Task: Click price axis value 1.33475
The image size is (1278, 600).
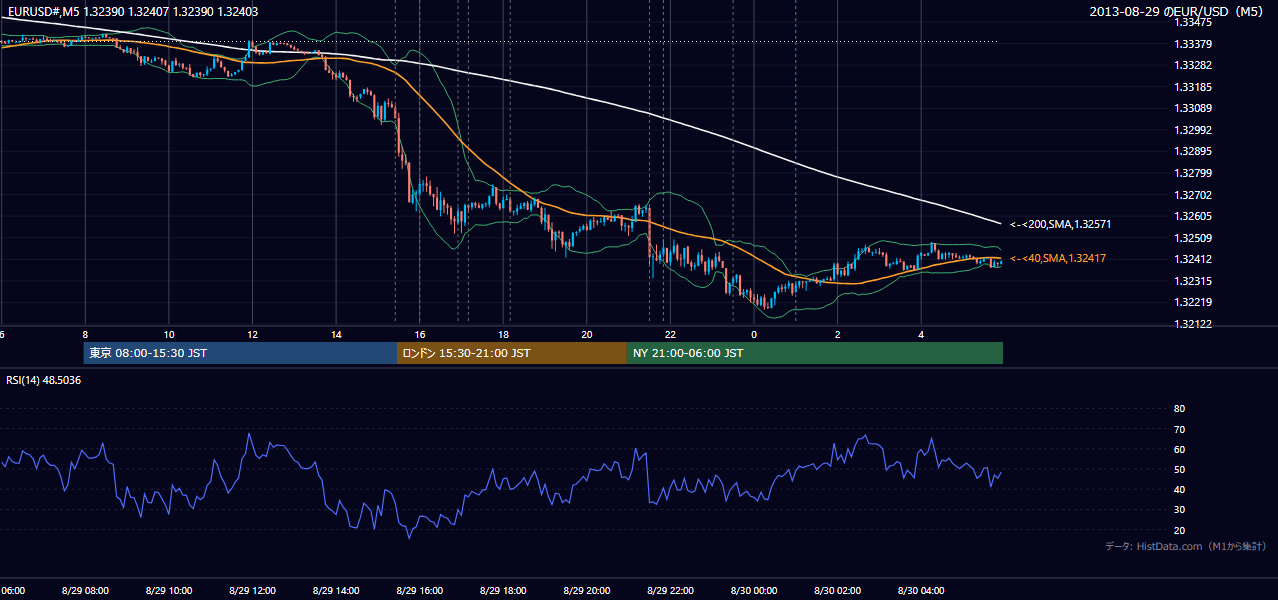Action: 1193,22
